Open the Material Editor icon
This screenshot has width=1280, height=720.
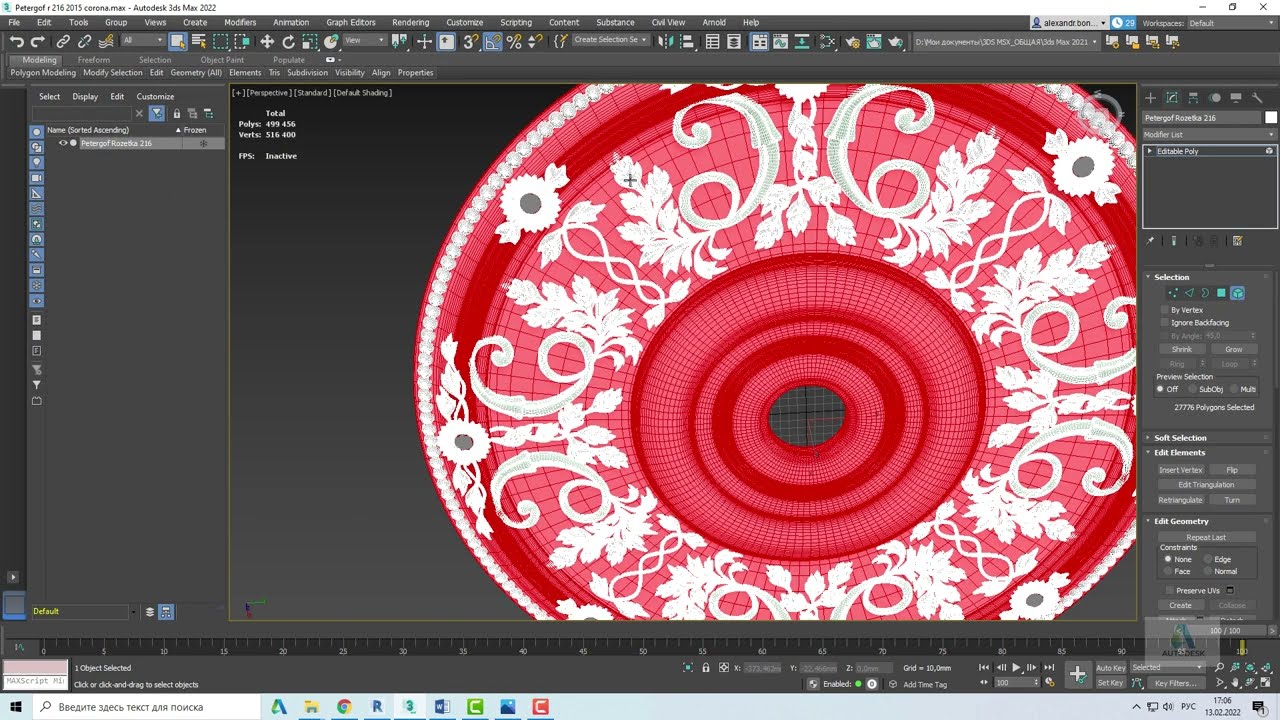click(x=827, y=41)
